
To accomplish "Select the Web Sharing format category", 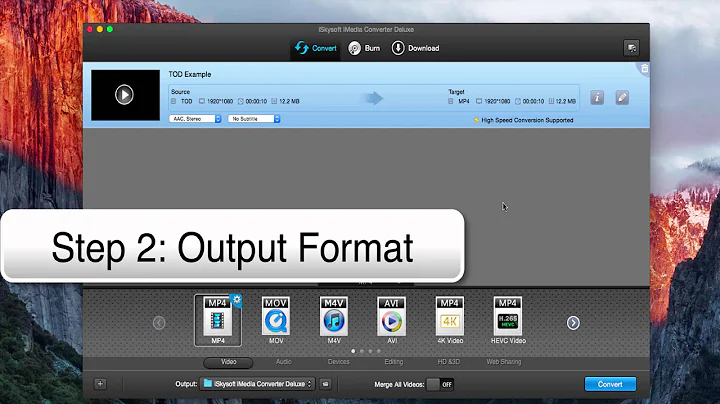I will click(504, 362).
